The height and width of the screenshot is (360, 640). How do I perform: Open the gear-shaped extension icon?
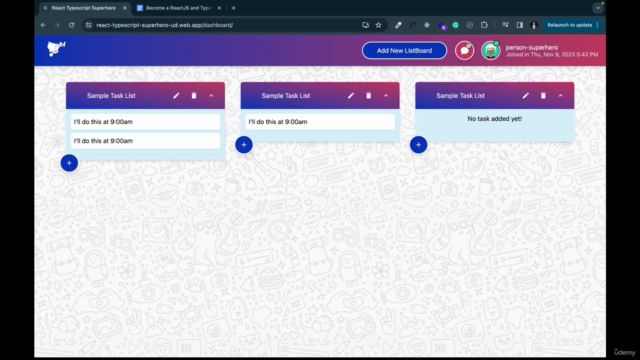[427, 25]
